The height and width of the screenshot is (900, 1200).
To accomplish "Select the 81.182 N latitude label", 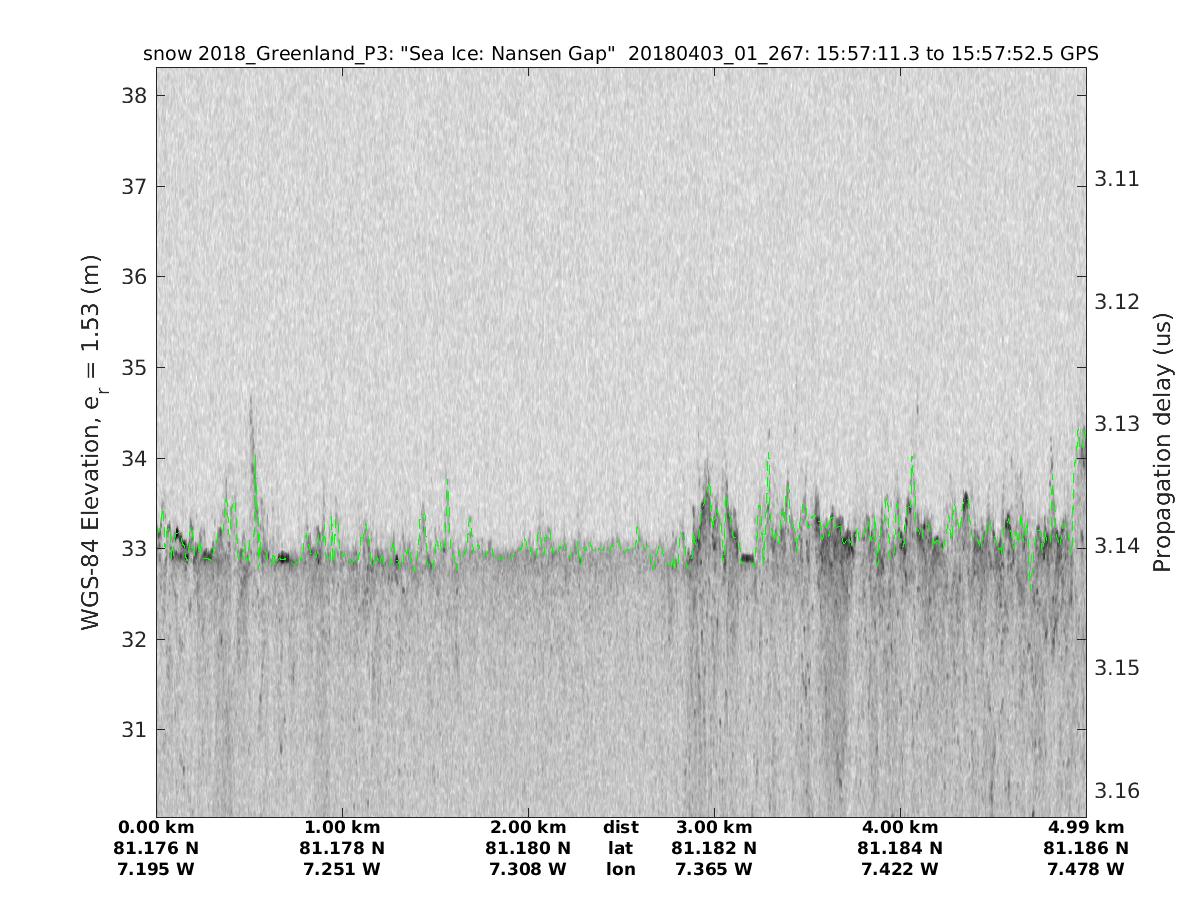I will (714, 848).
